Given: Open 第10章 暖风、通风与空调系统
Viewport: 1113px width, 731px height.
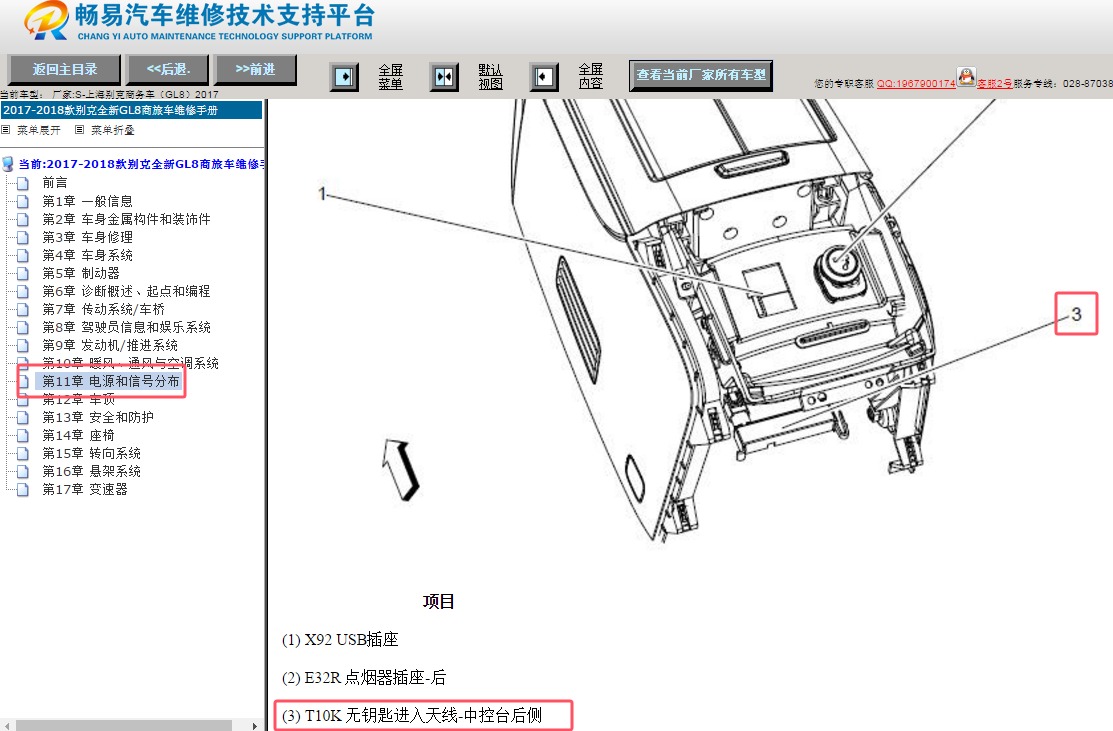Looking at the screenshot, I should [130, 363].
